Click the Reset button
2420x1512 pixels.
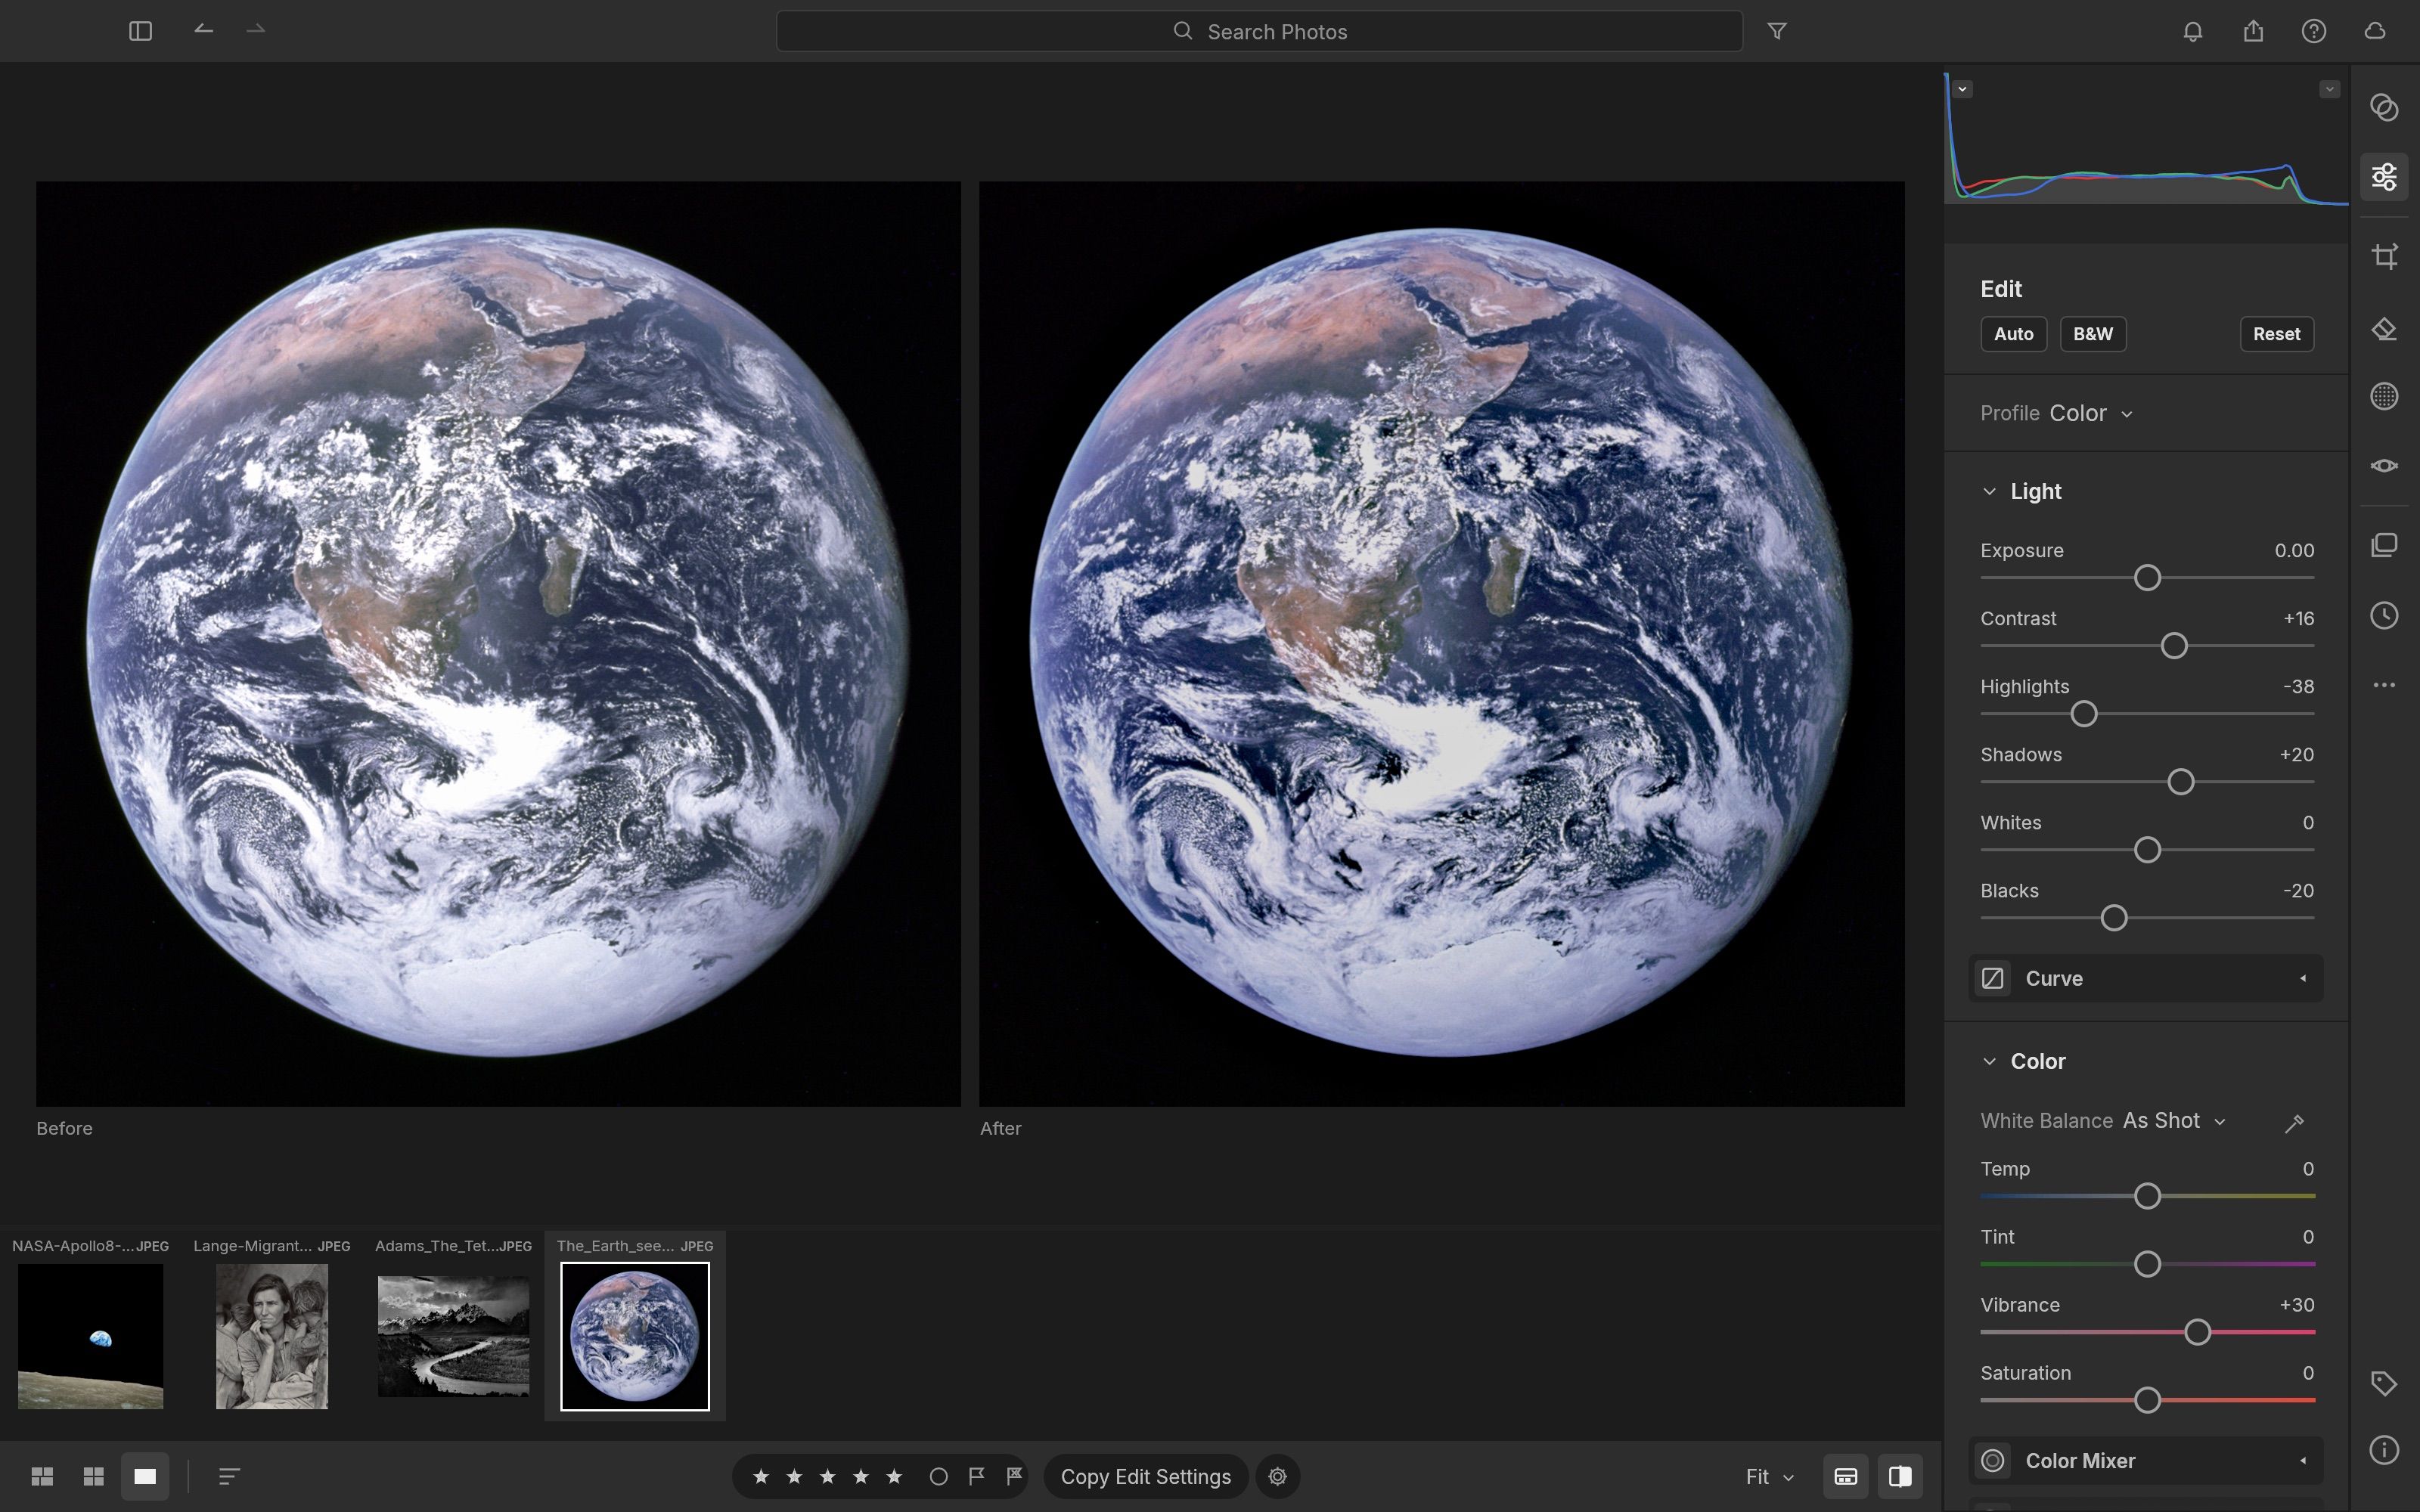(x=2276, y=334)
